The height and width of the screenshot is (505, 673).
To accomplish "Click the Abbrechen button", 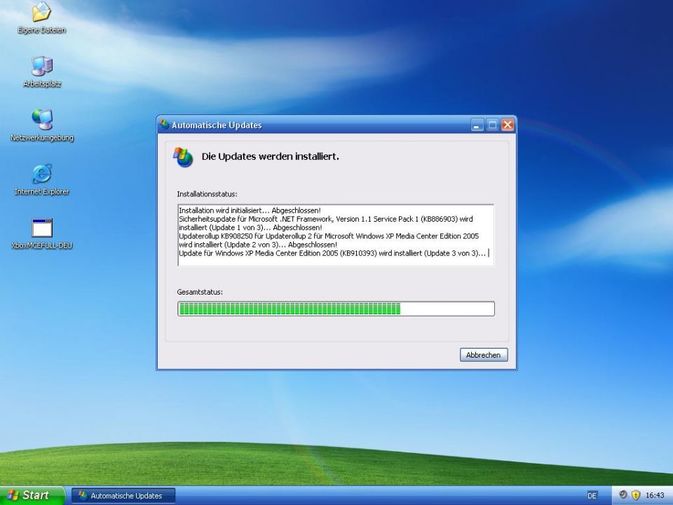I will point(483,355).
